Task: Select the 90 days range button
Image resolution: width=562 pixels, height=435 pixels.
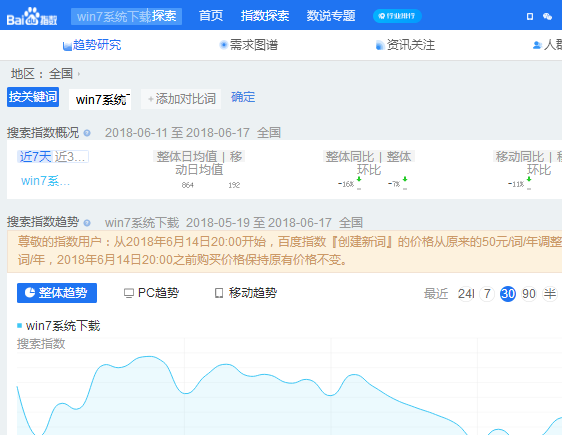Action: (529, 294)
